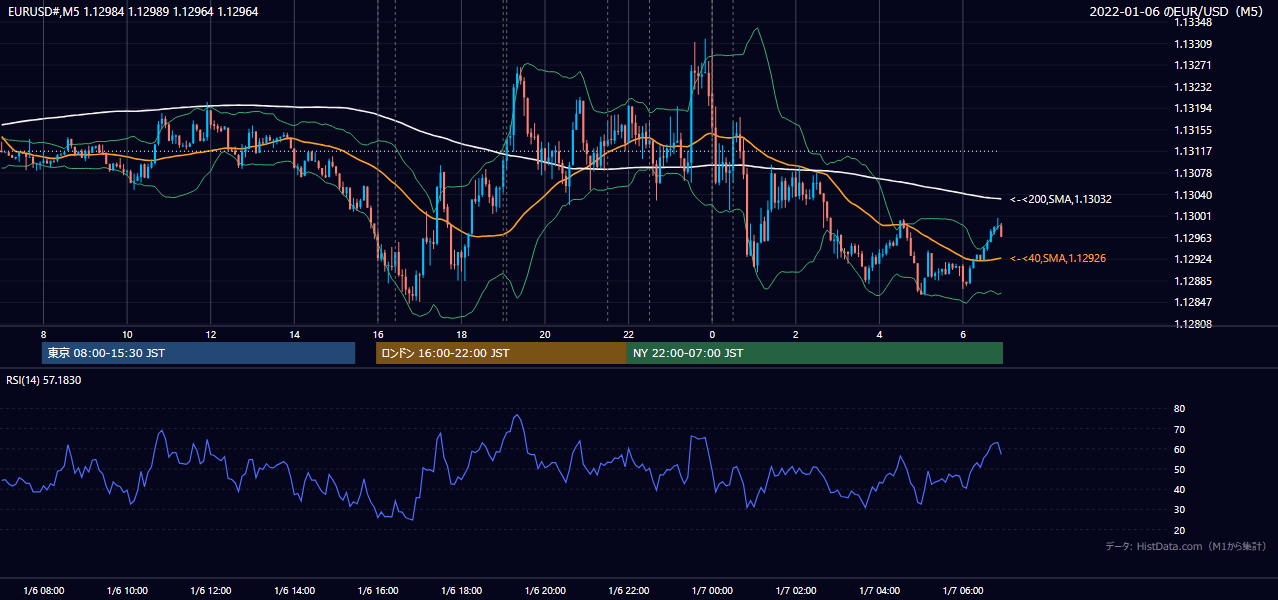Click the 1.12847 price axis label
Image resolution: width=1278 pixels, height=600 pixels.
[x=1193, y=302]
